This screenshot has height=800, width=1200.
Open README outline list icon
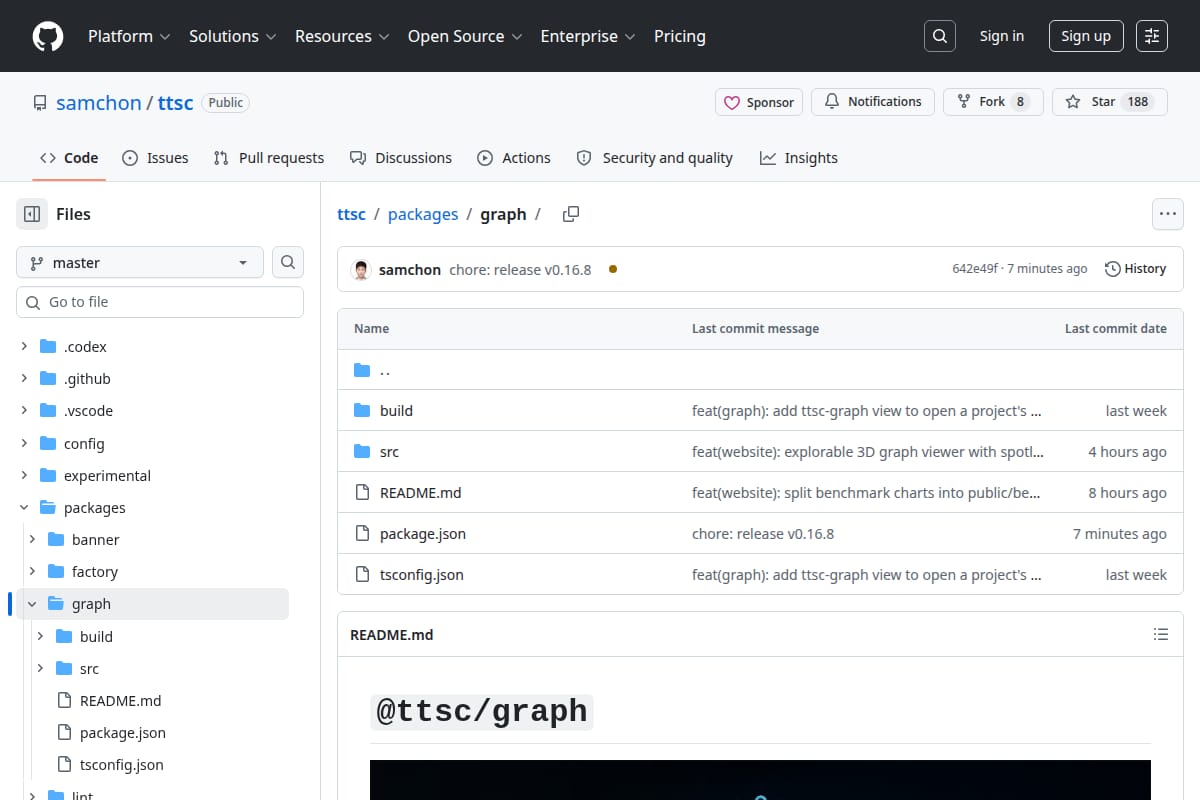(1161, 634)
